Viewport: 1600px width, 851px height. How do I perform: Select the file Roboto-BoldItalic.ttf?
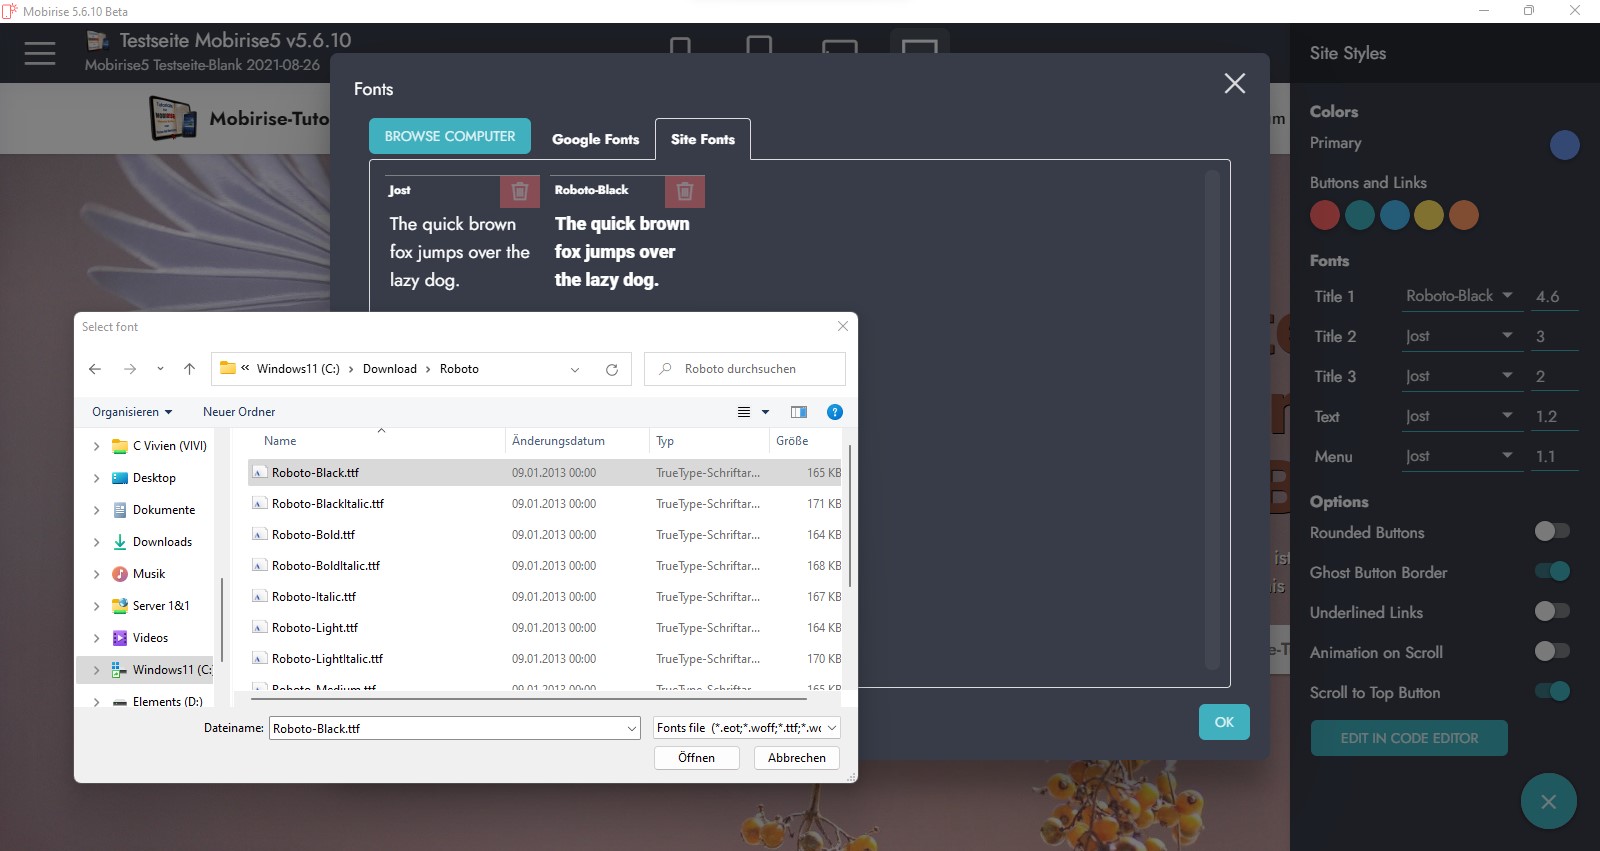coord(545,566)
